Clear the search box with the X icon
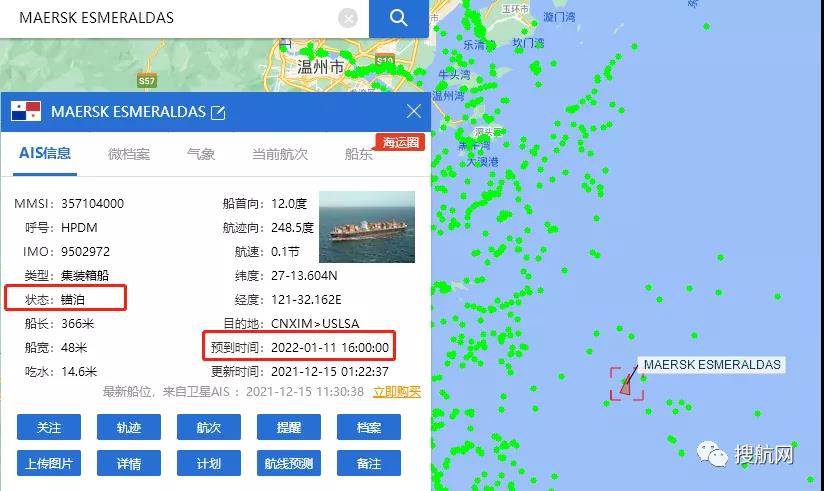The width and height of the screenshot is (824, 491). point(348,19)
